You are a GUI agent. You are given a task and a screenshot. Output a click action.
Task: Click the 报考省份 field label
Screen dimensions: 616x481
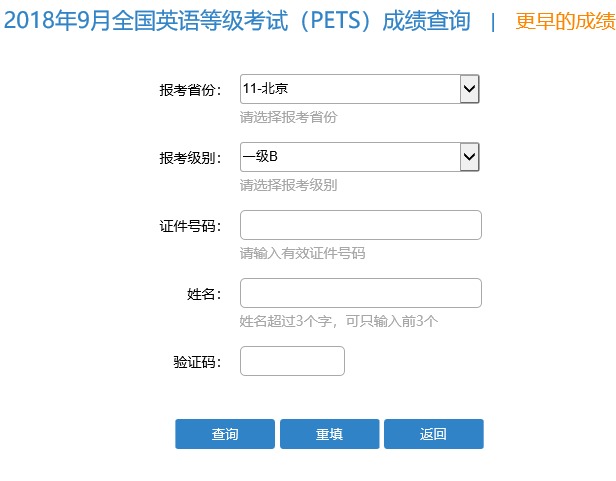[x=189, y=90]
